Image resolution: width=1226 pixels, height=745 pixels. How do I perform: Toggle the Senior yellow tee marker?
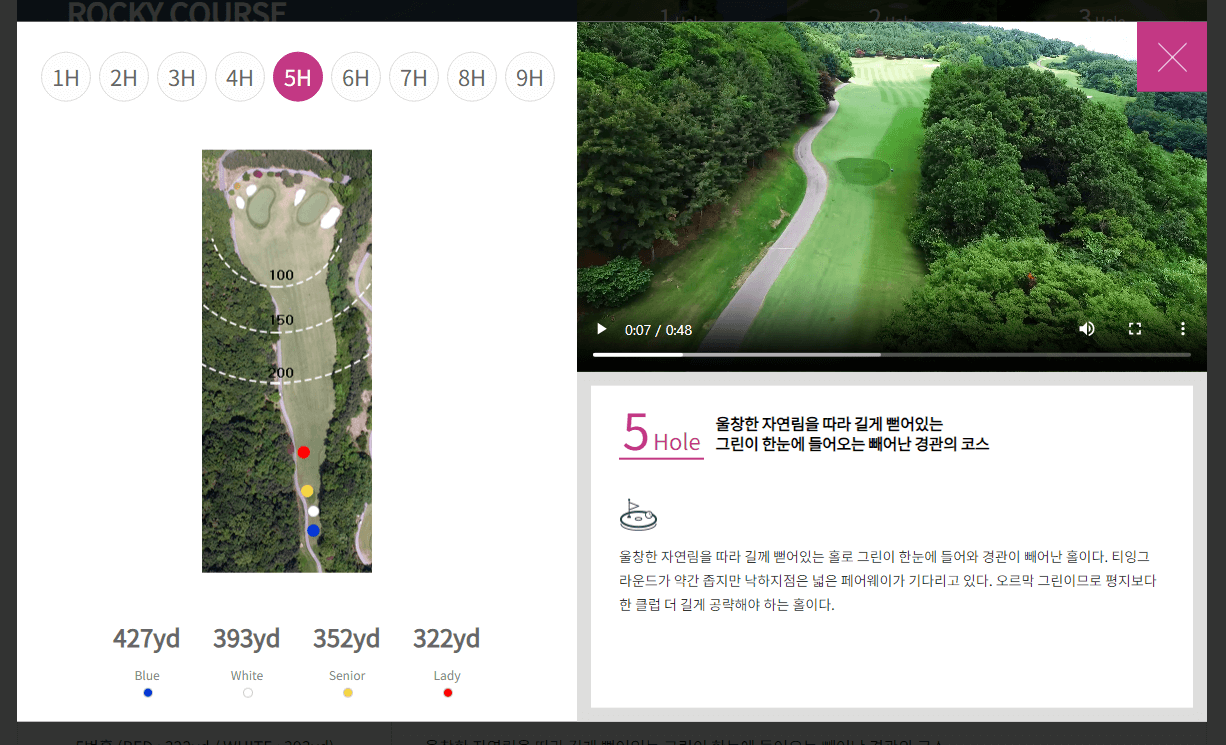click(347, 691)
